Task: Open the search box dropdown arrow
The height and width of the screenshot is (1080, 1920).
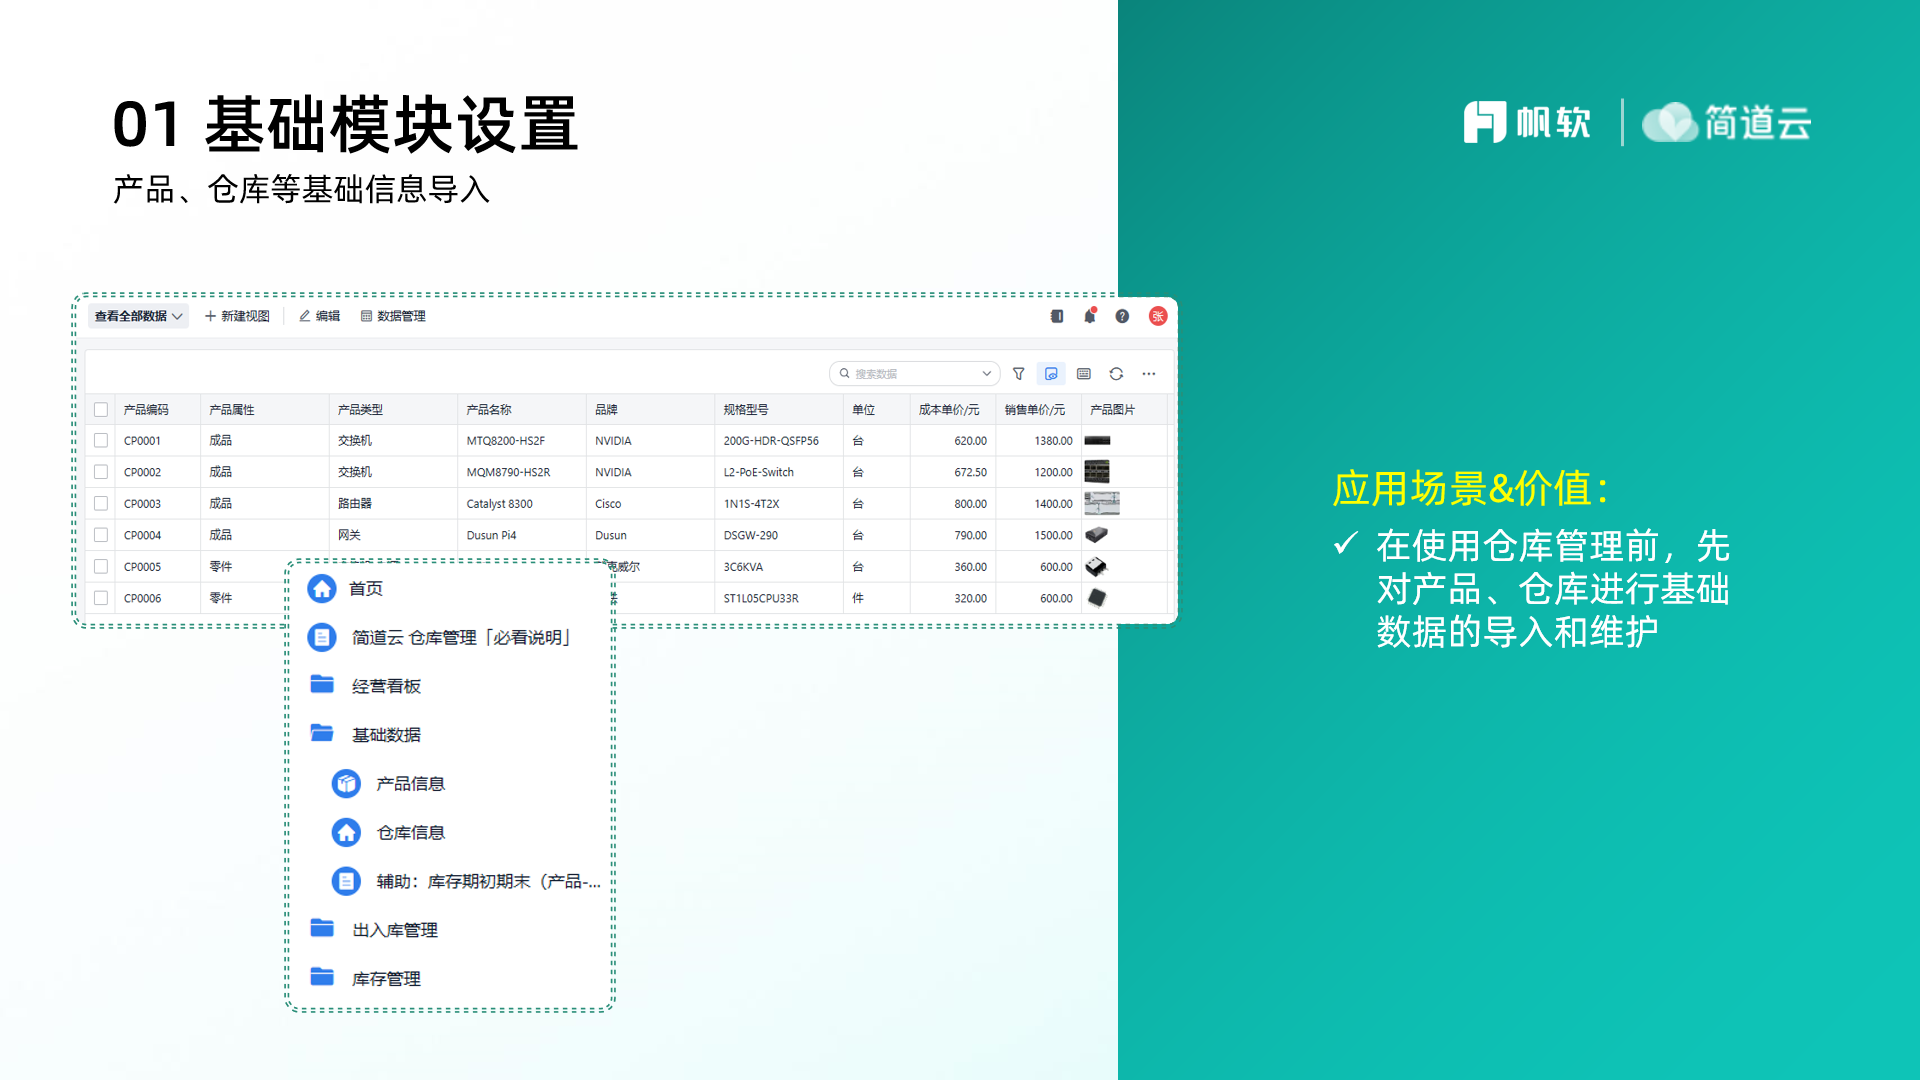Action: (x=986, y=374)
